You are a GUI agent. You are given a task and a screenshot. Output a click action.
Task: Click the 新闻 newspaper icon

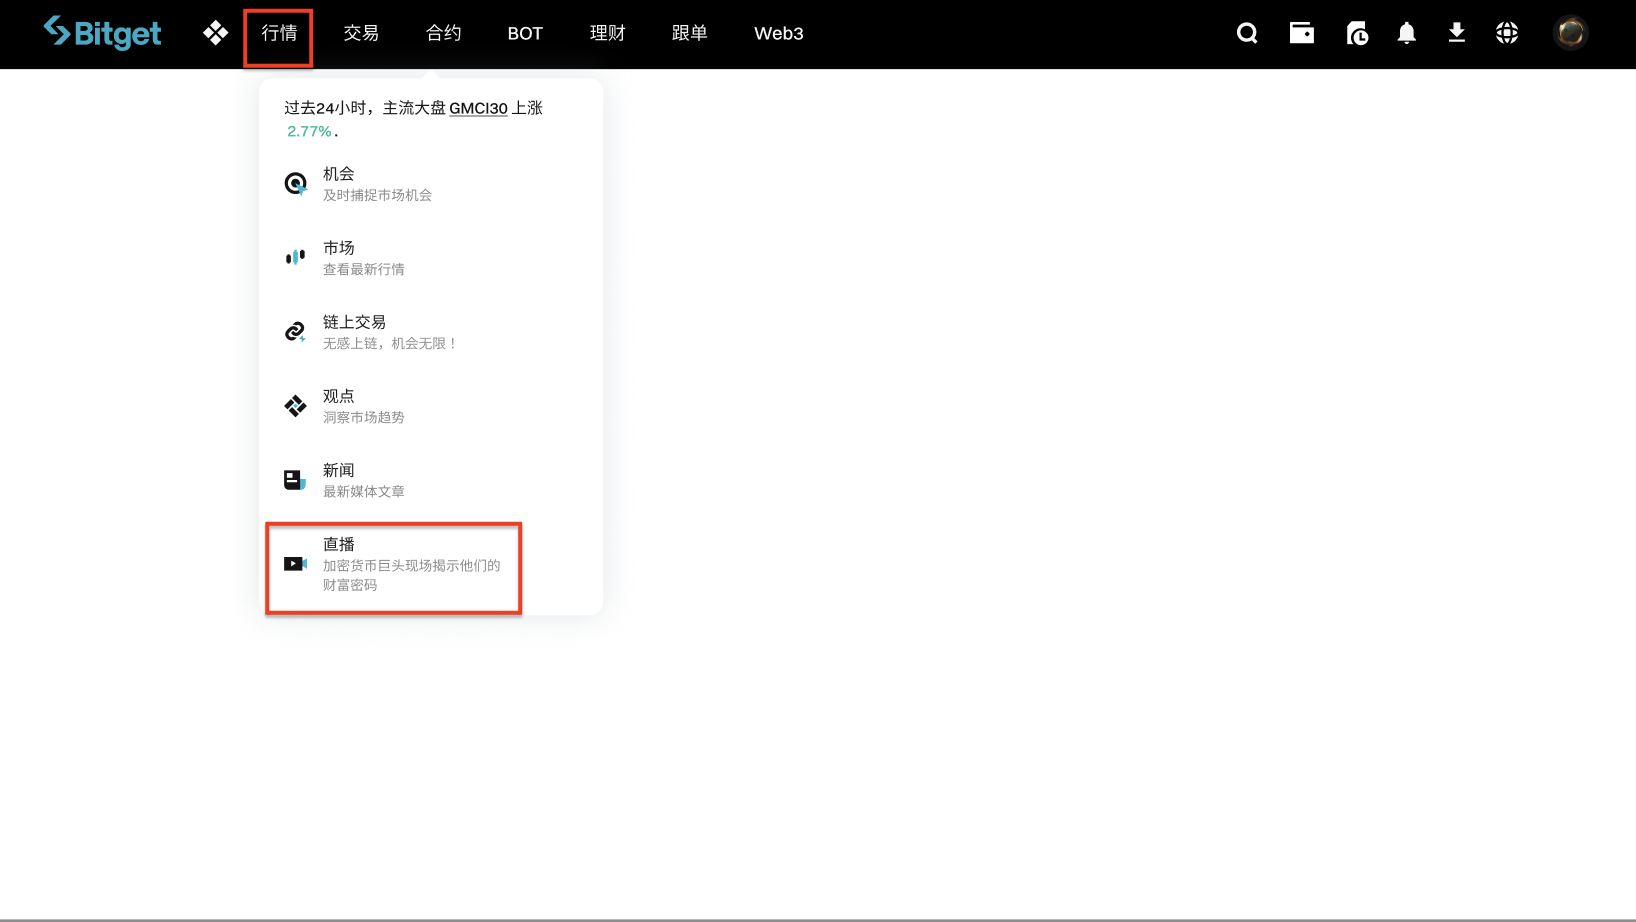[295, 480]
